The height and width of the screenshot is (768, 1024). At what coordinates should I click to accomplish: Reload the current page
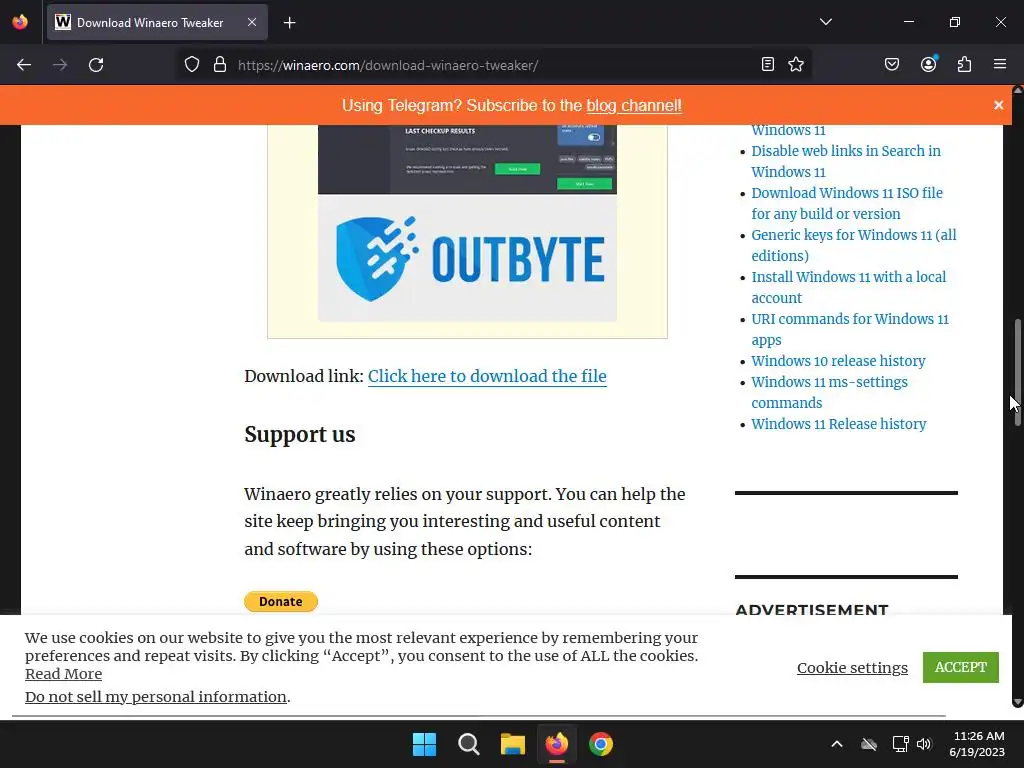click(x=96, y=65)
